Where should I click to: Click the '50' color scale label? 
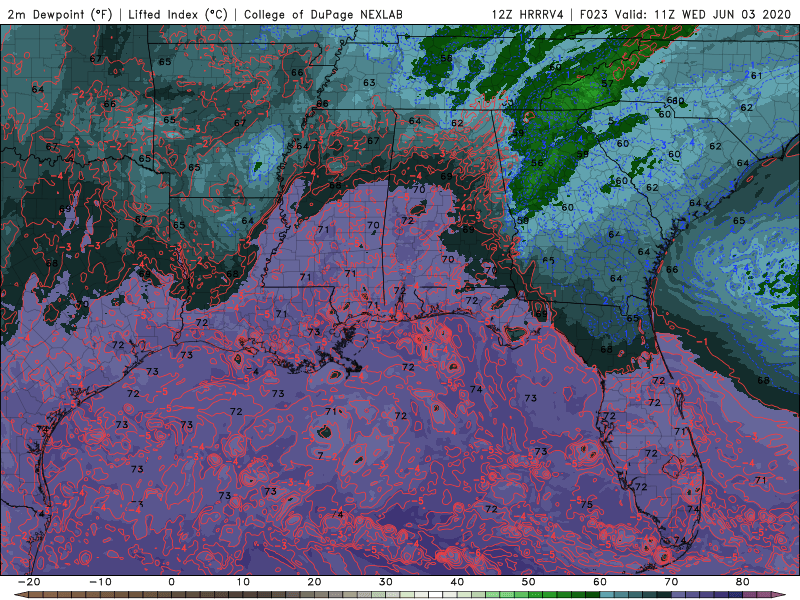point(529,582)
